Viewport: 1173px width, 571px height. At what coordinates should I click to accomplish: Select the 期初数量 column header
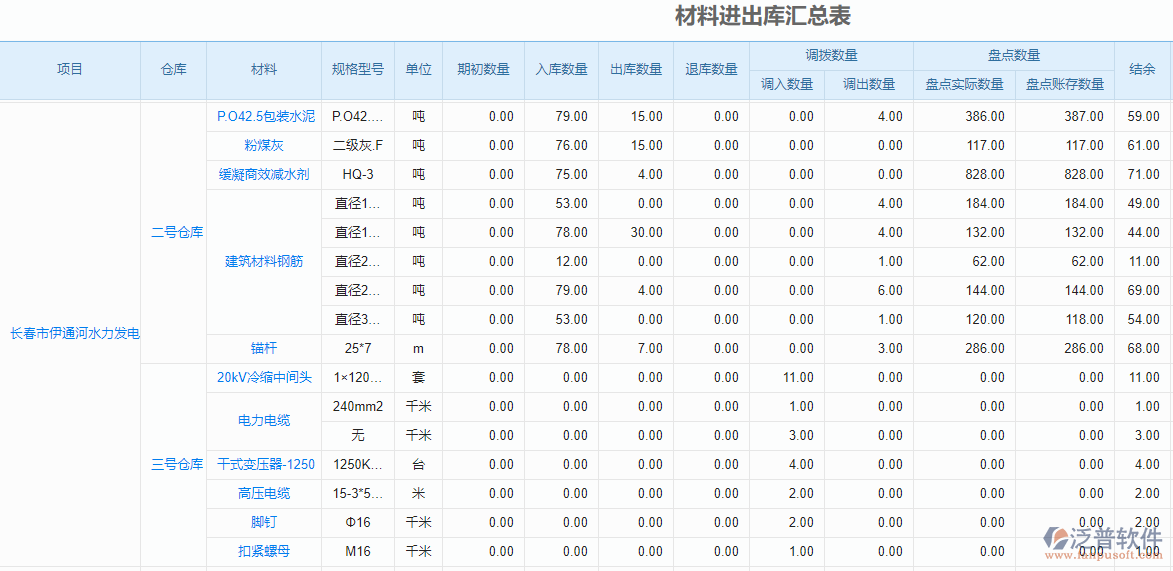coord(484,70)
